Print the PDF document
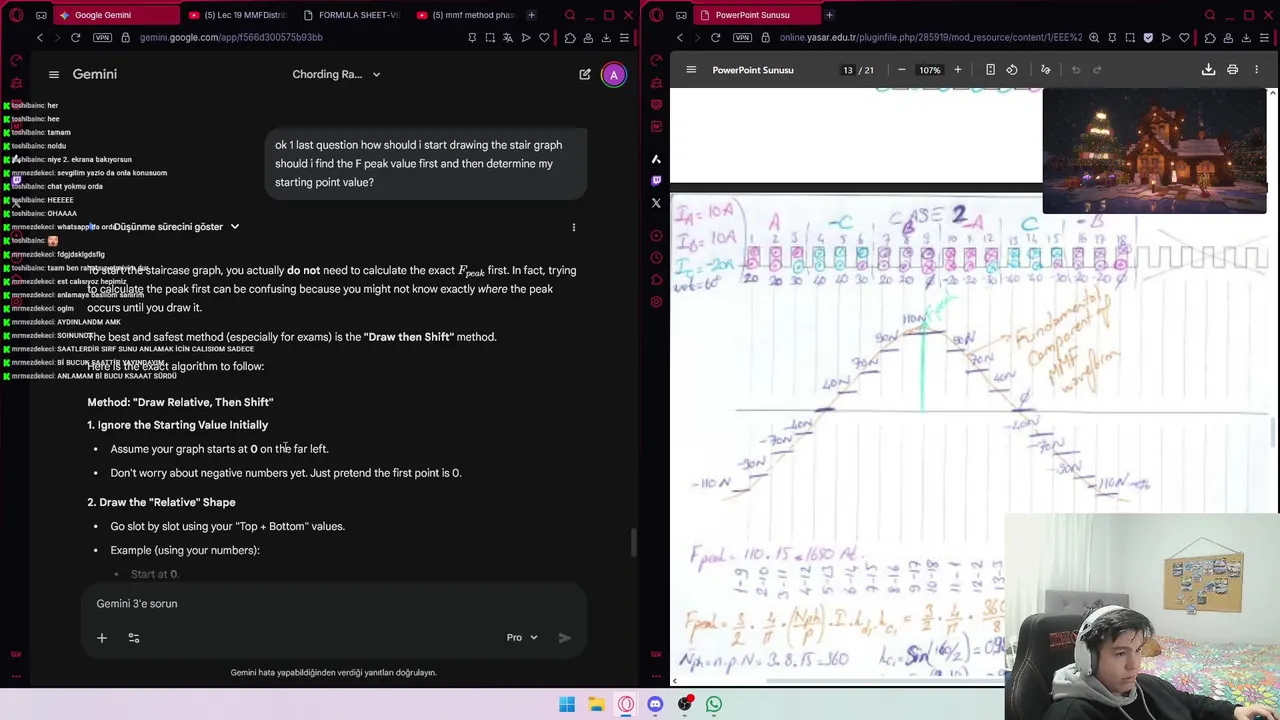 click(x=1232, y=70)
